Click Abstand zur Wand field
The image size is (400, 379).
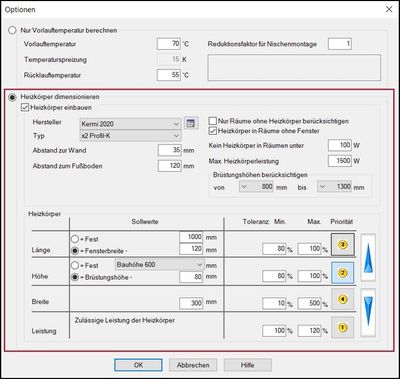tap(170, 150)
